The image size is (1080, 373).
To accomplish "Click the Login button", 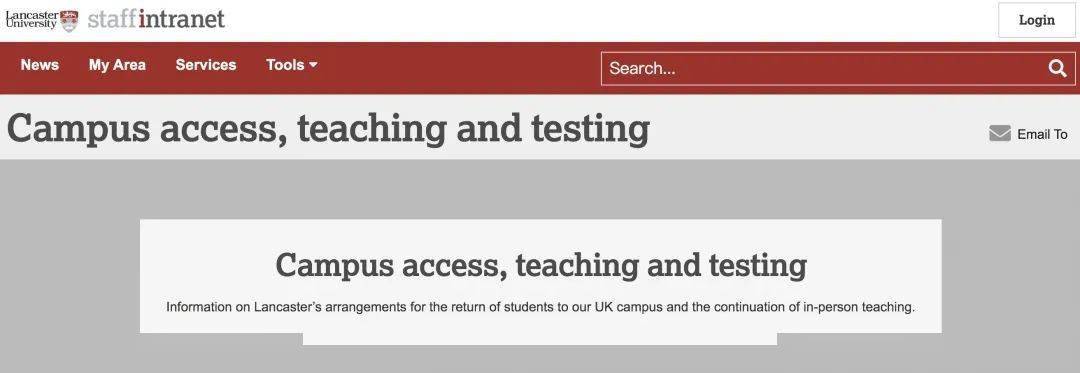I will [x=1037, y=20].
